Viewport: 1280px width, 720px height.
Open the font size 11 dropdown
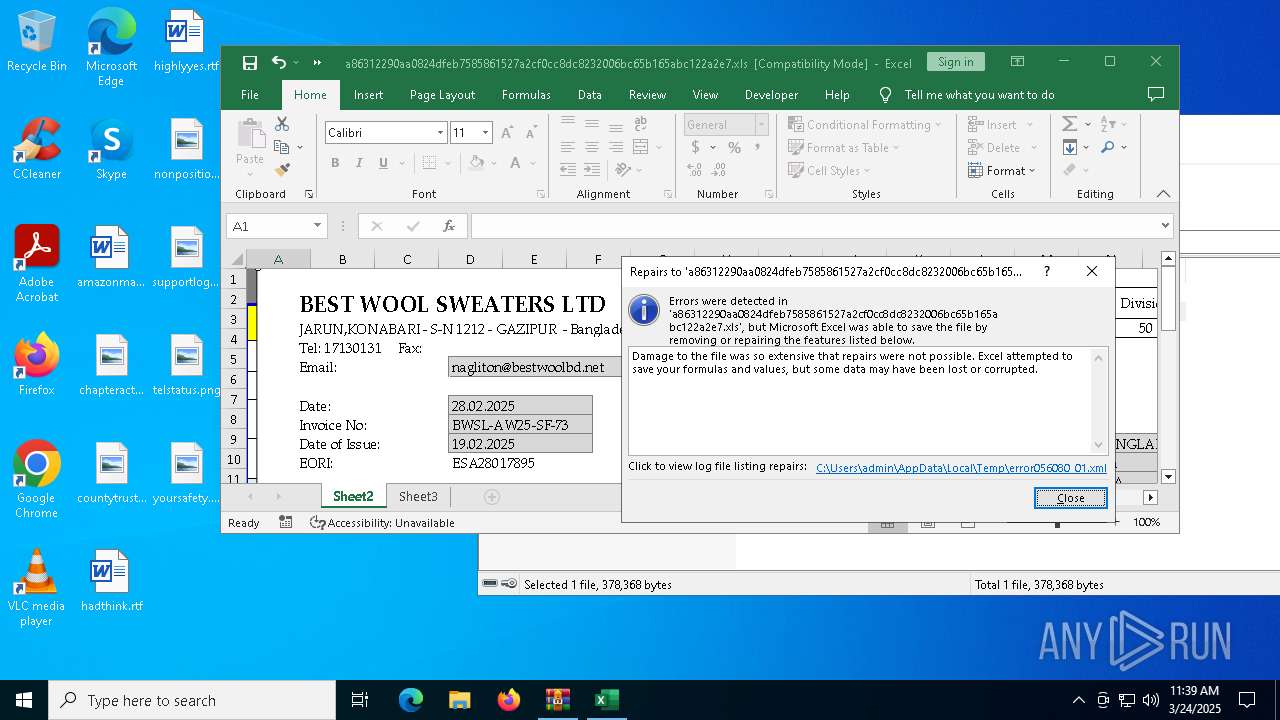[486, 132]
